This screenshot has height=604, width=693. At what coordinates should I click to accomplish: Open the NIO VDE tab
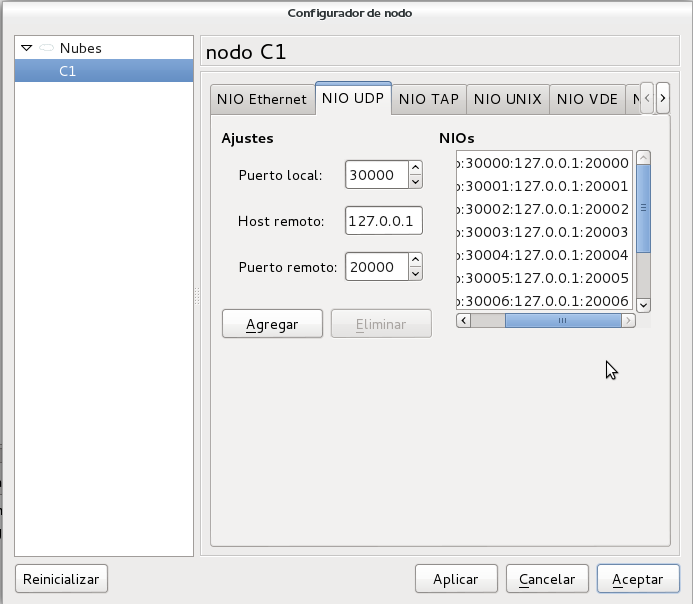click(x=587, y=100)
